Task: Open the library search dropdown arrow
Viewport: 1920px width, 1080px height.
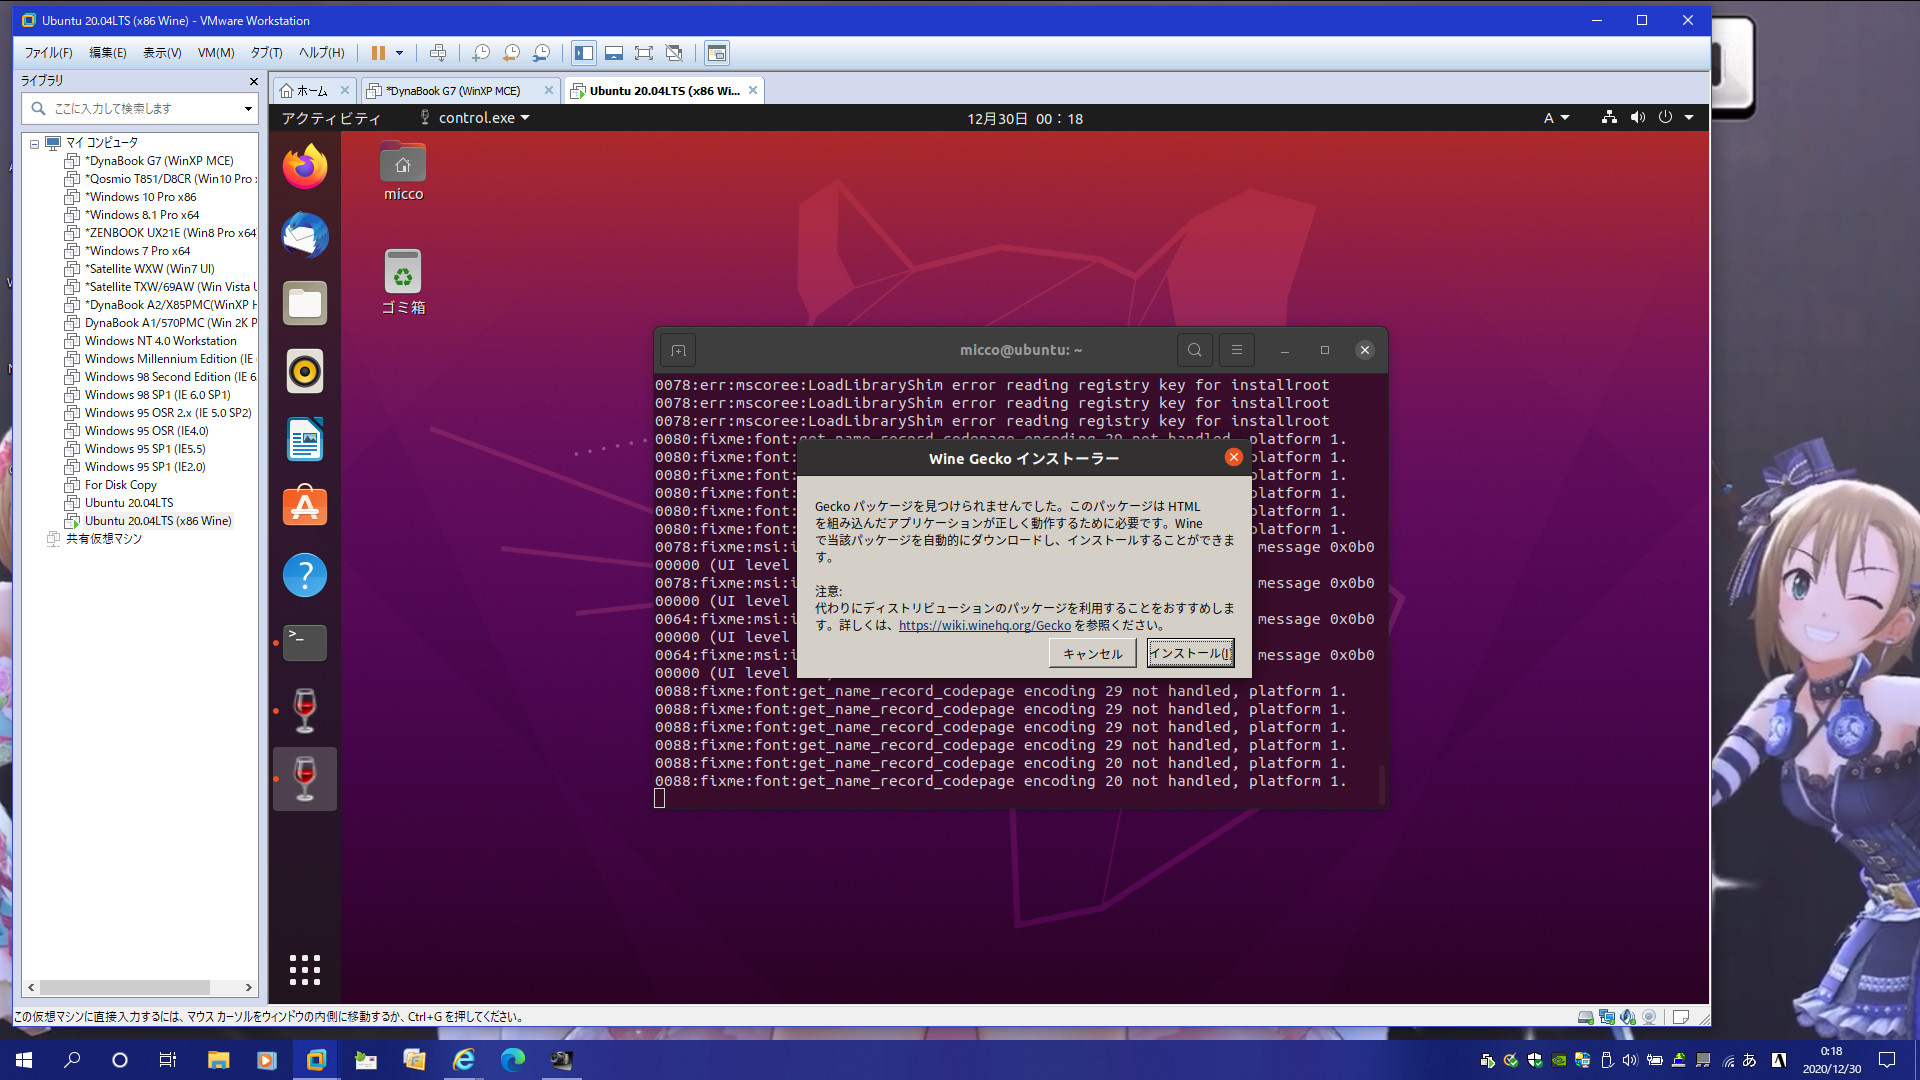Action: click(x=248, y=108)
